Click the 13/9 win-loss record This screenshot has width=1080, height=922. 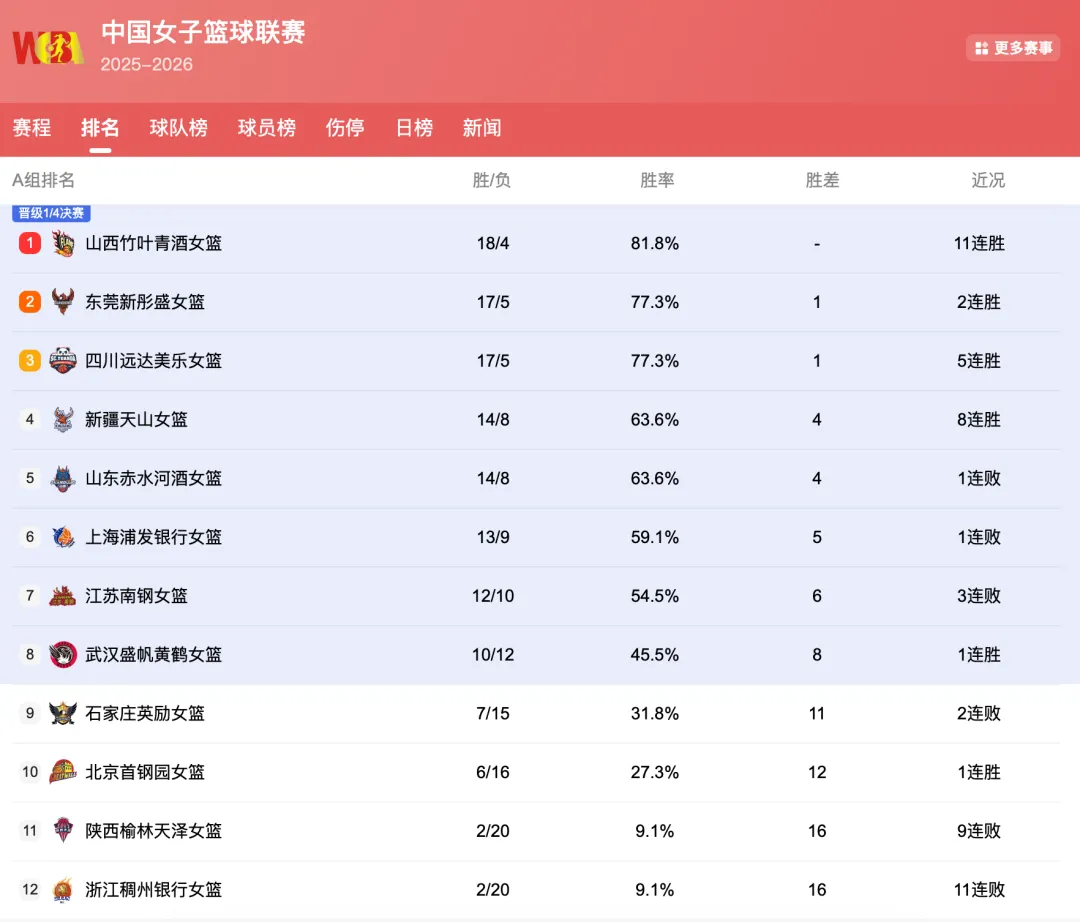(x=493, y=537)
